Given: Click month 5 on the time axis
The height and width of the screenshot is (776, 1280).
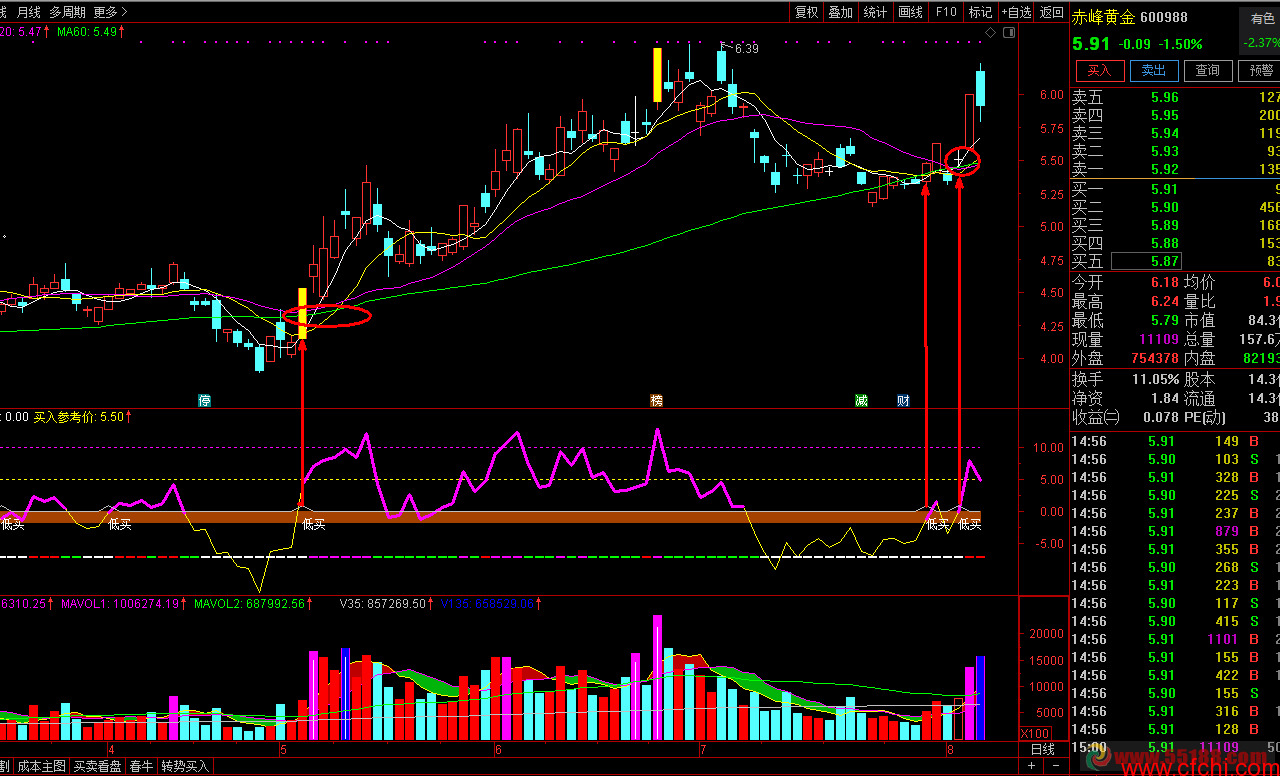Looking at the screenshot, I should tap(283, 749).
